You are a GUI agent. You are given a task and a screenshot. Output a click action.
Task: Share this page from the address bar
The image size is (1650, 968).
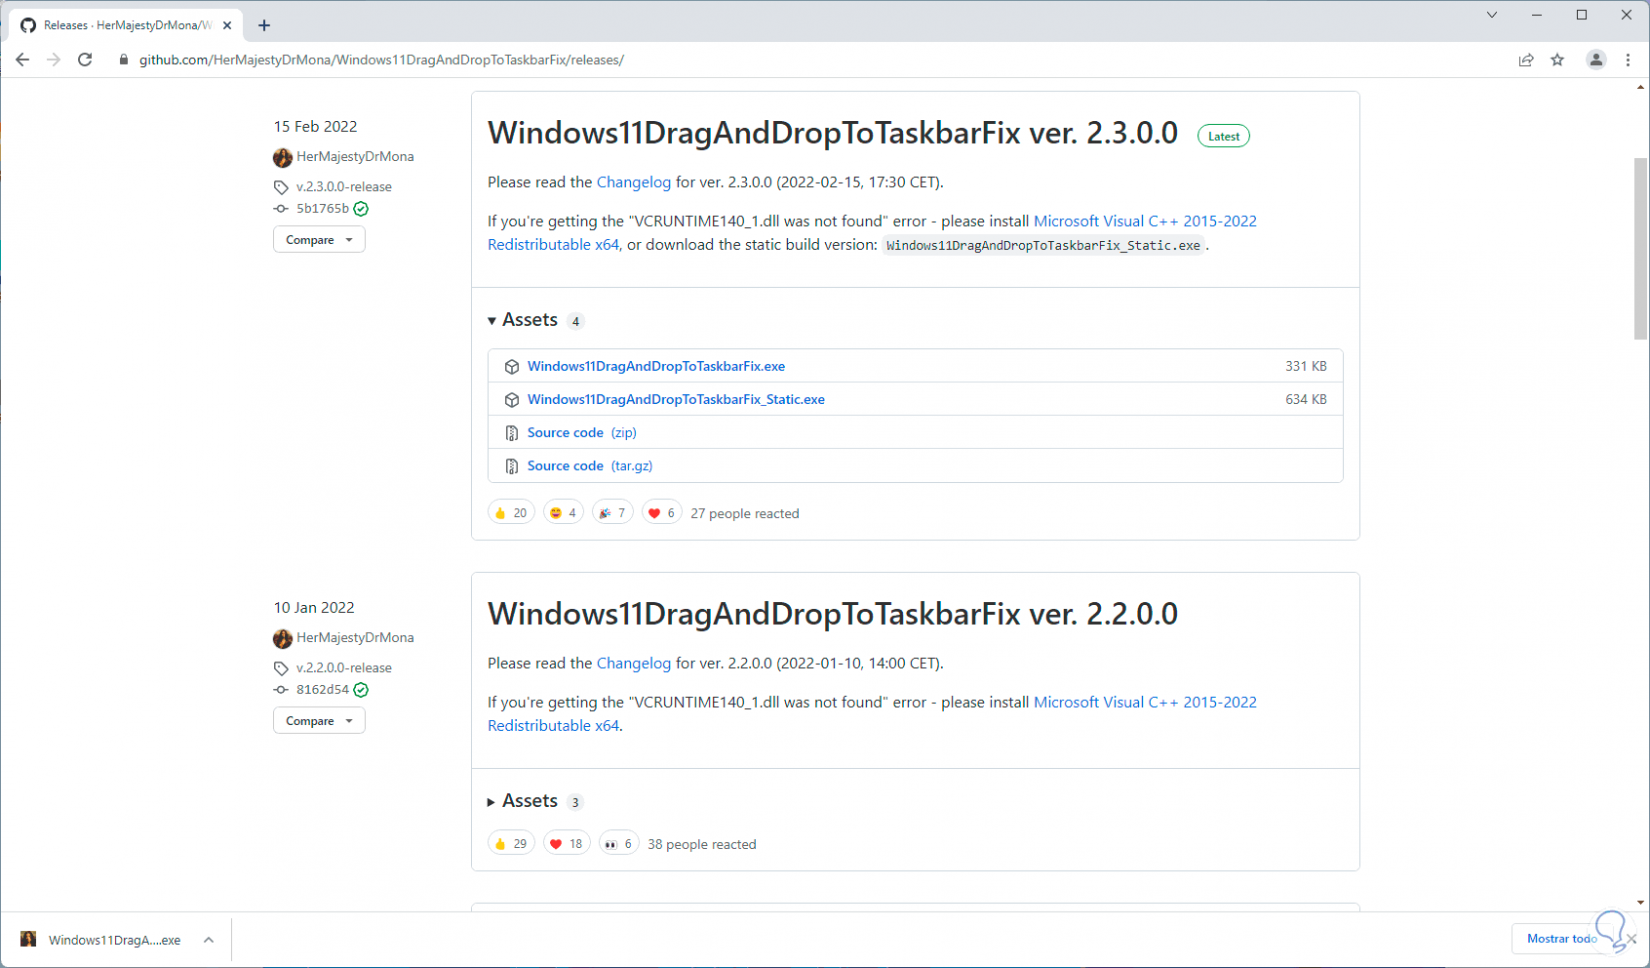[1526, 60]
